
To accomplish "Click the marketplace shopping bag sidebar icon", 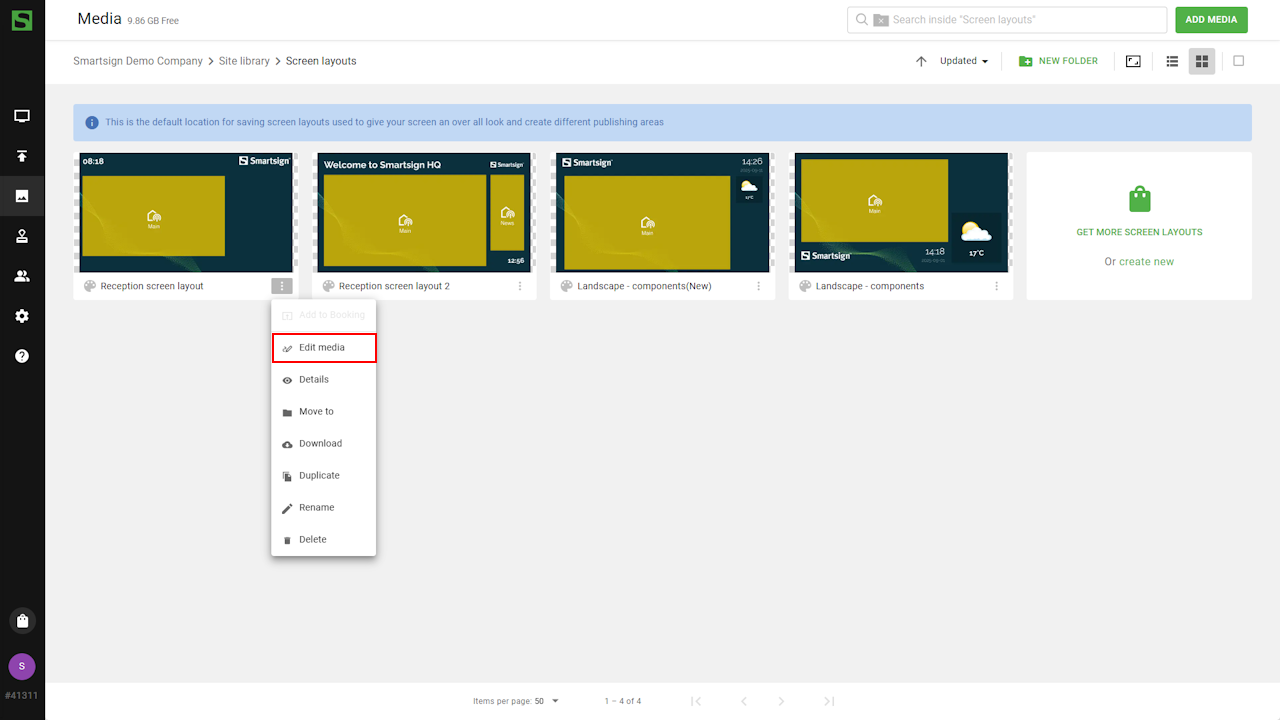I will (22, 620).
